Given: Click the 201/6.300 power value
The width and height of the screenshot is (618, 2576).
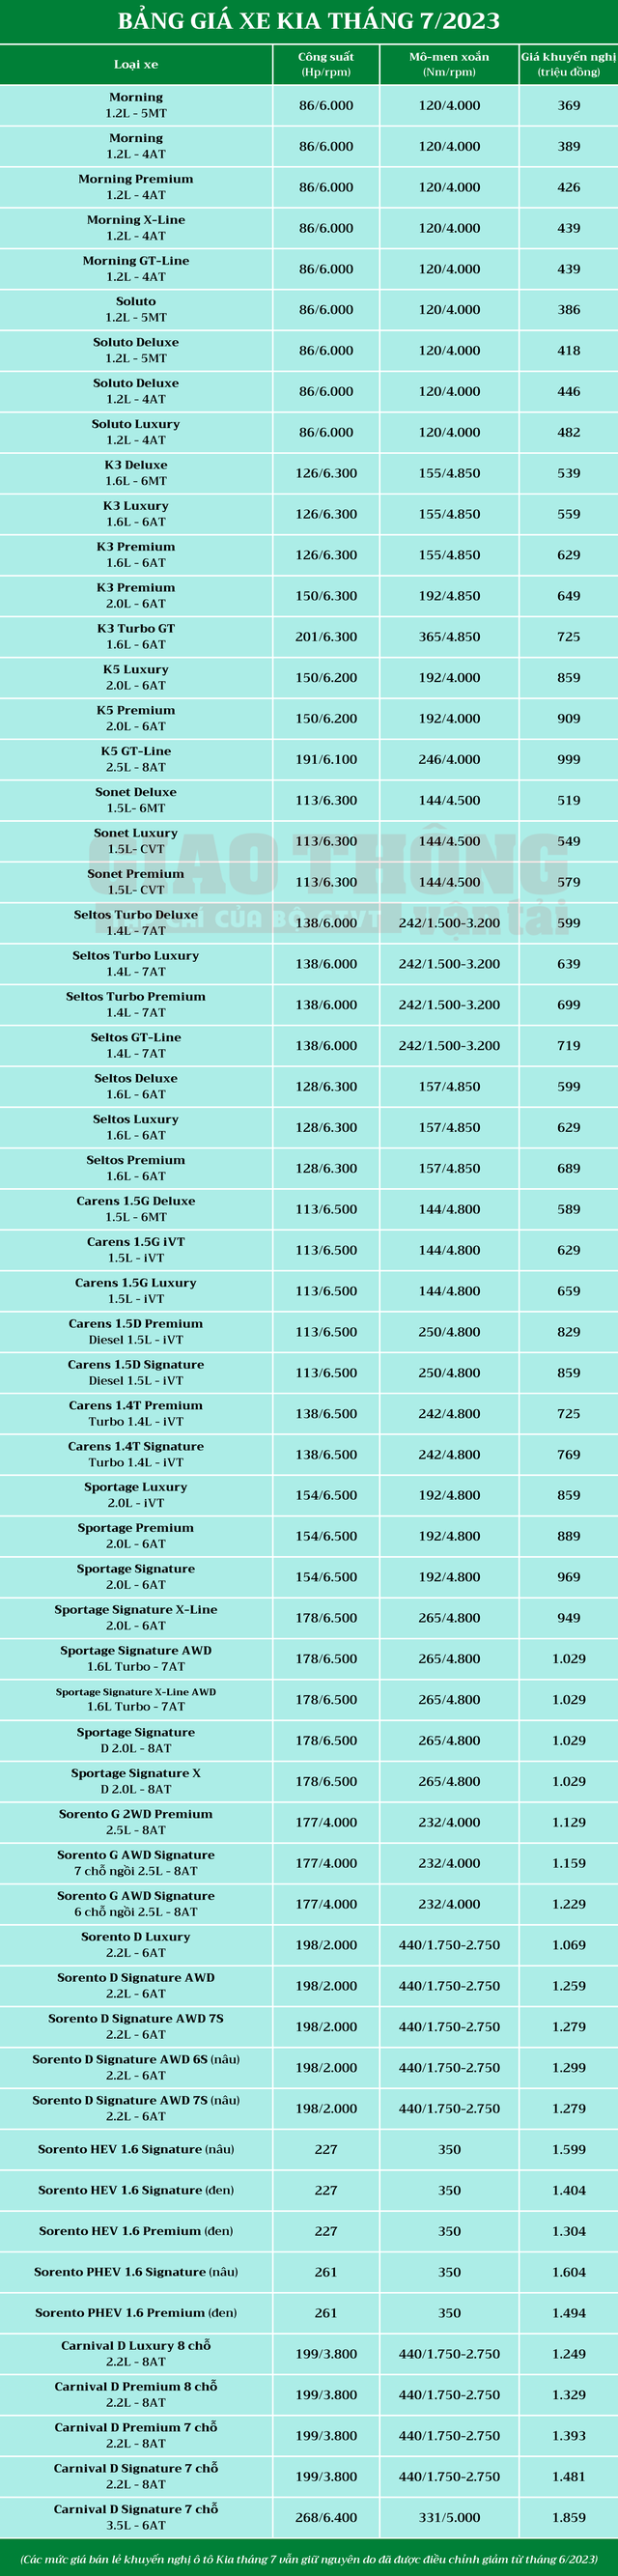Looking at the screenshot, I should (x=326, y=636).
